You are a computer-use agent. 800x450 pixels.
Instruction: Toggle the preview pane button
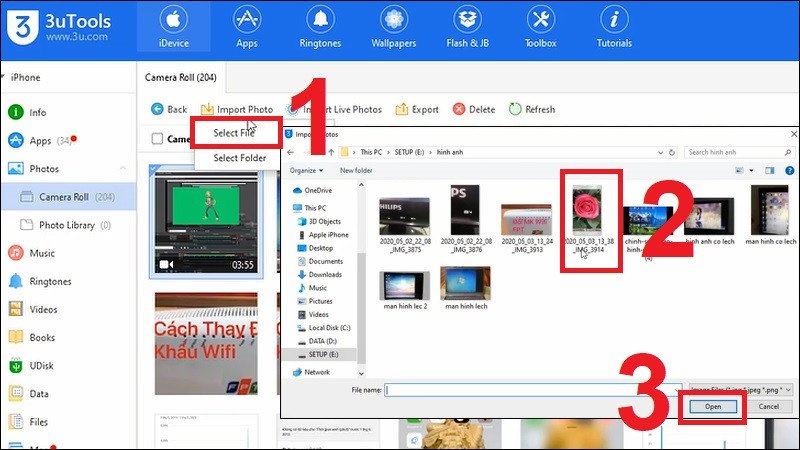[x=769, y=170]
